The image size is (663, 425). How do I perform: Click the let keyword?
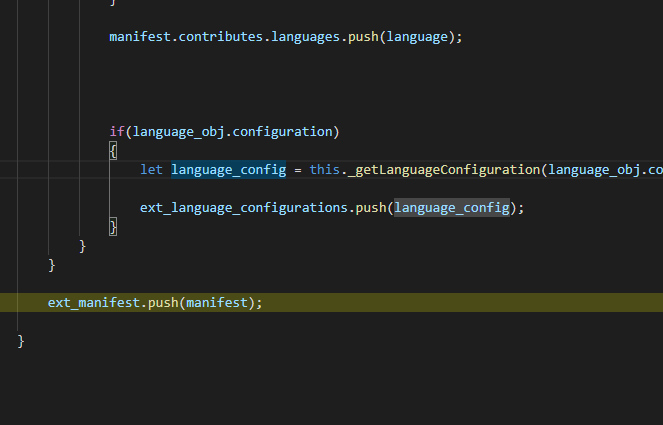click(151, 170)
